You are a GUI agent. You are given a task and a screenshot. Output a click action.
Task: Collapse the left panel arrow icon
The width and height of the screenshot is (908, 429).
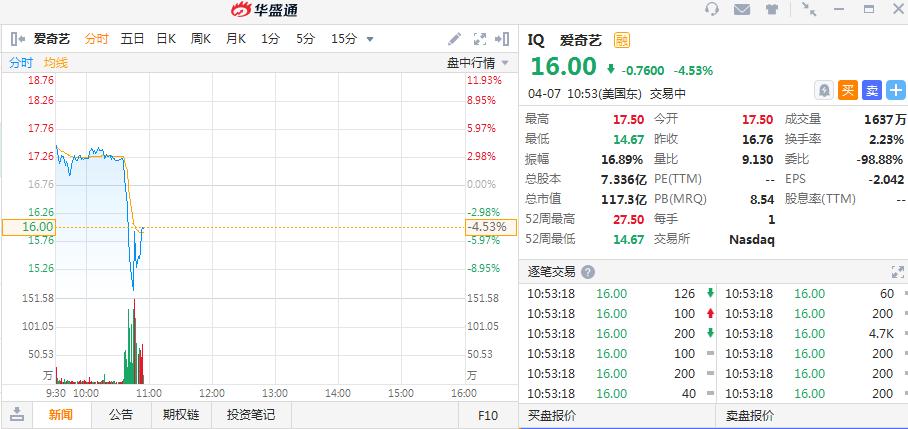click(17, 39)
